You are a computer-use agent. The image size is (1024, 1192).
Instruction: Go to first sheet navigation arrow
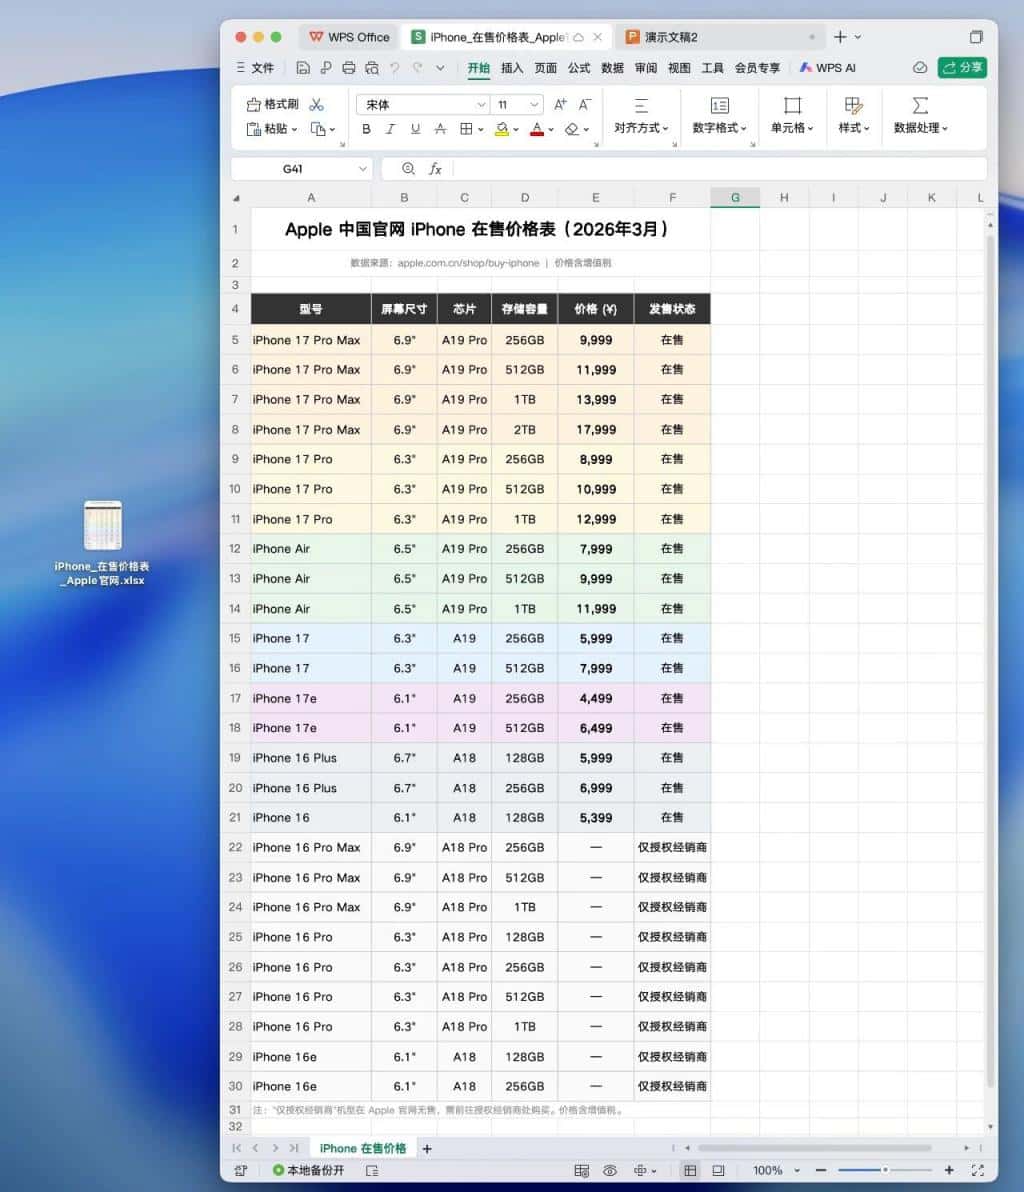pyautogui.click(x=236, y=1148)
